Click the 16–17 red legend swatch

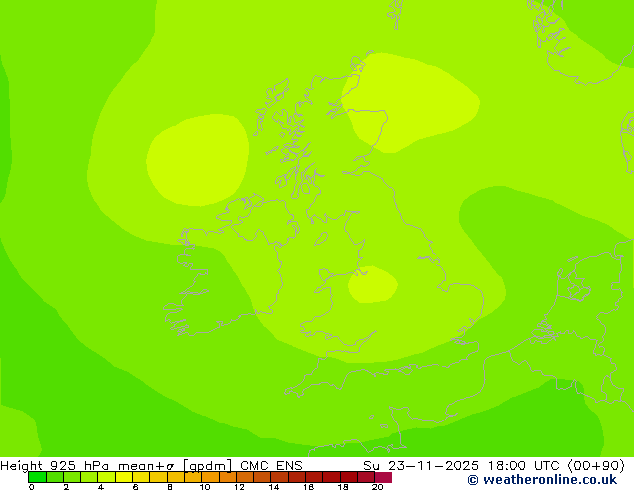point(314,477)
